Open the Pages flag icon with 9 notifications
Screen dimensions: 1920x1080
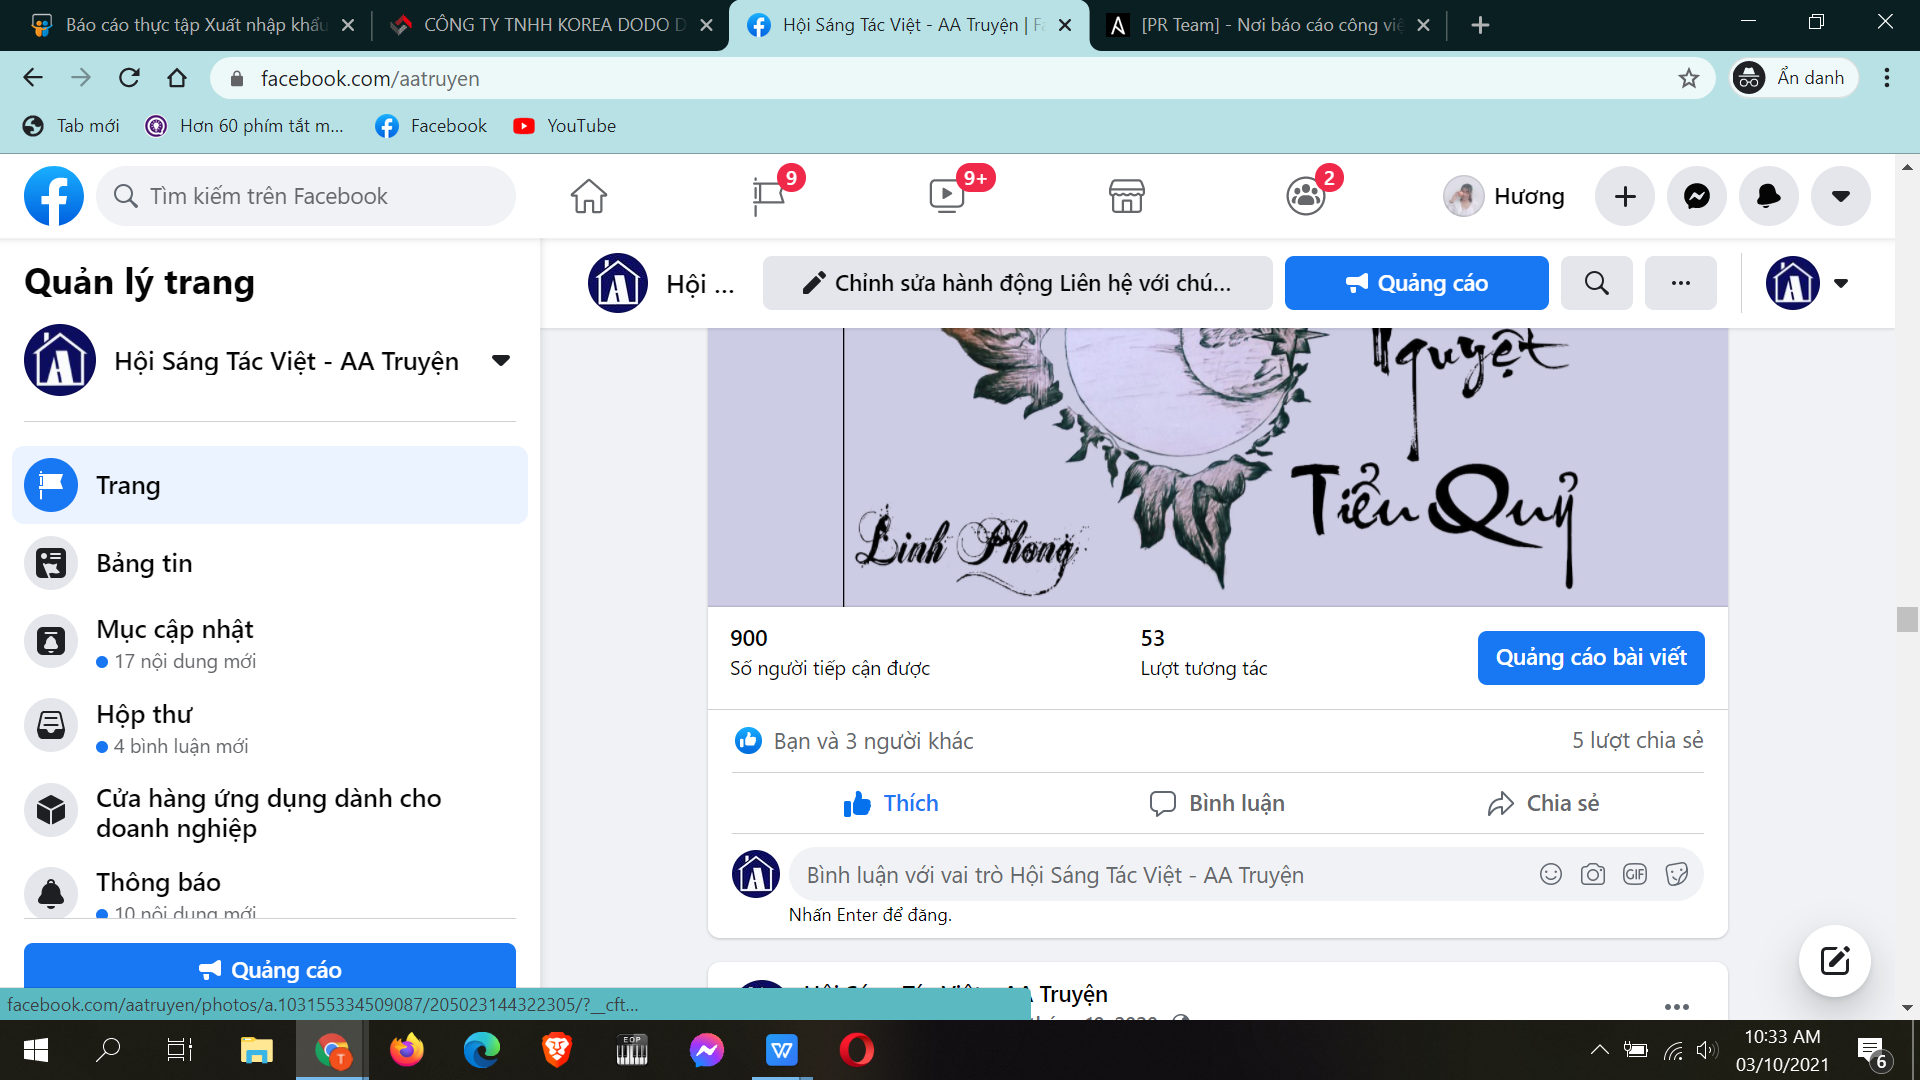(x=769, y=196)
